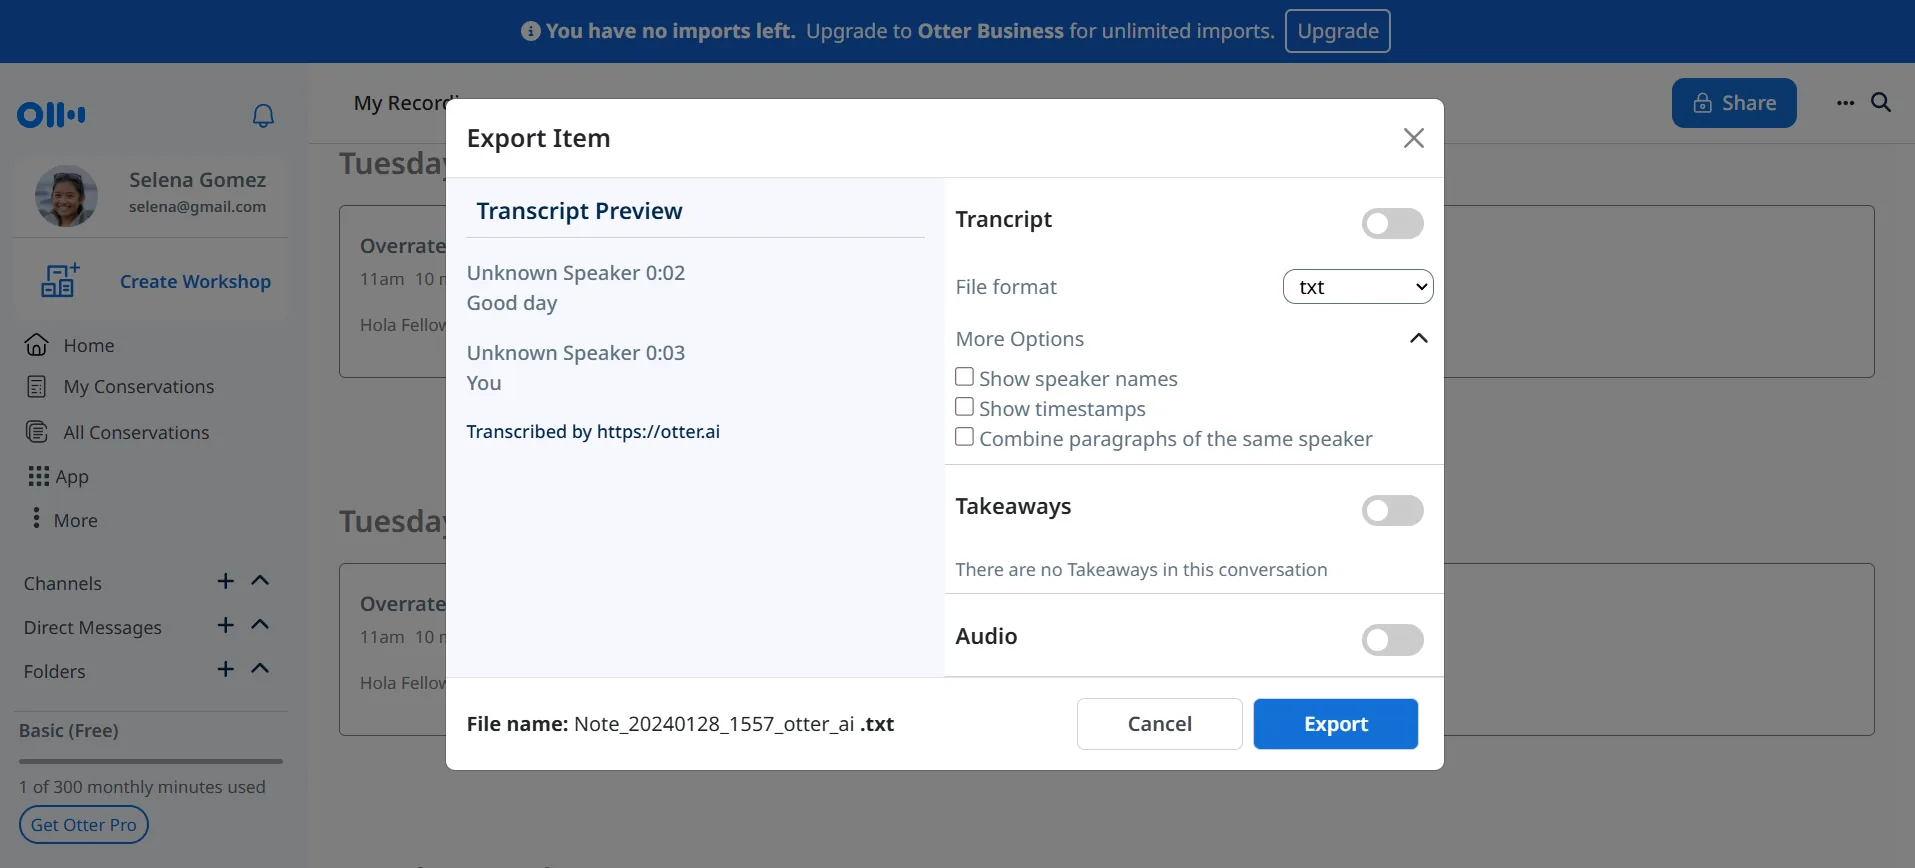This screenshot has height=868, width=1915.
Task: Collapse the Channels section chevron
Action: point(260,582)
